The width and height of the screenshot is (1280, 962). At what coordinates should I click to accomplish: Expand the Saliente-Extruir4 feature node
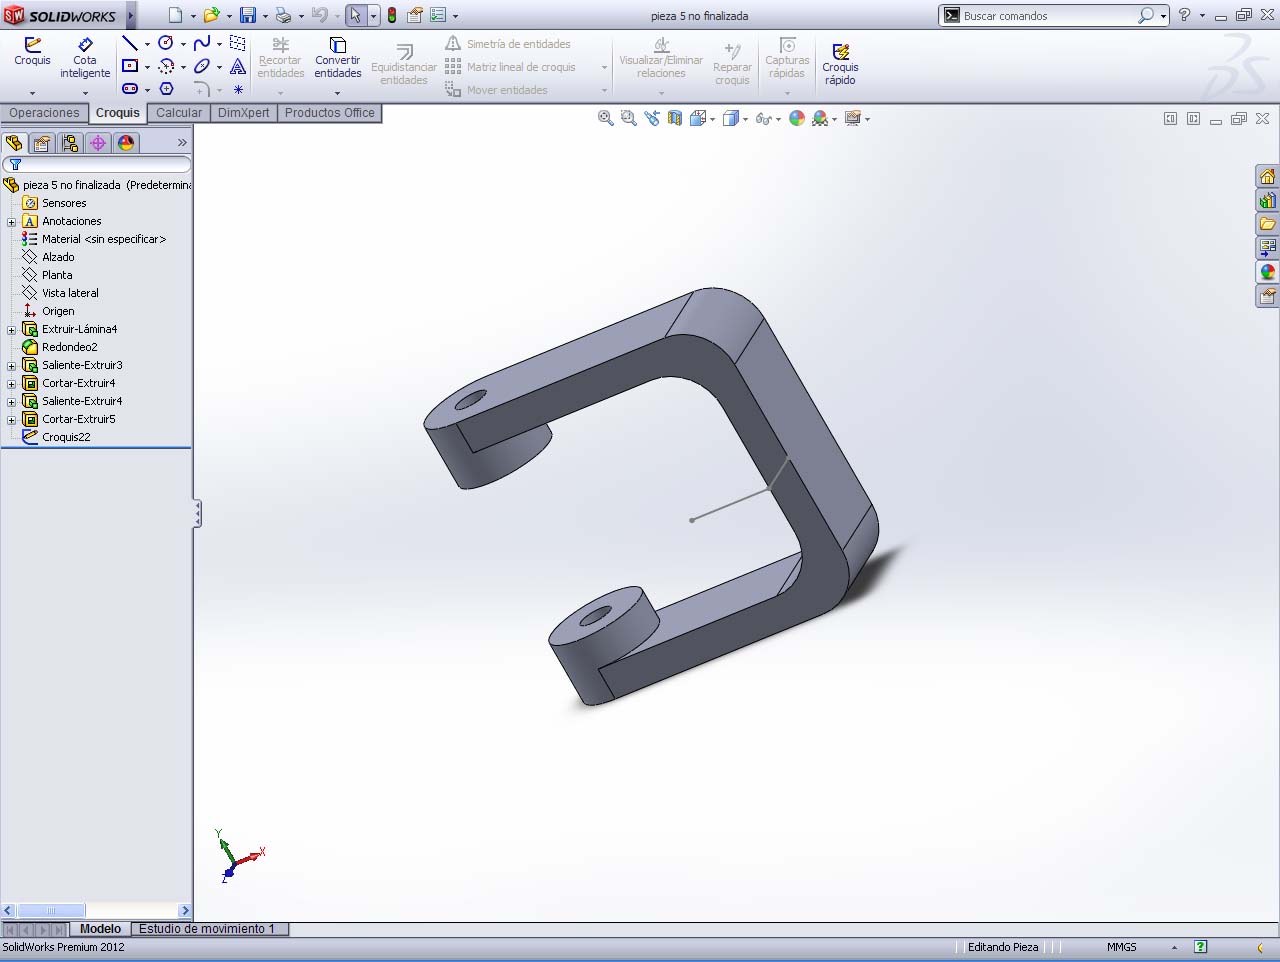[11, 402]
